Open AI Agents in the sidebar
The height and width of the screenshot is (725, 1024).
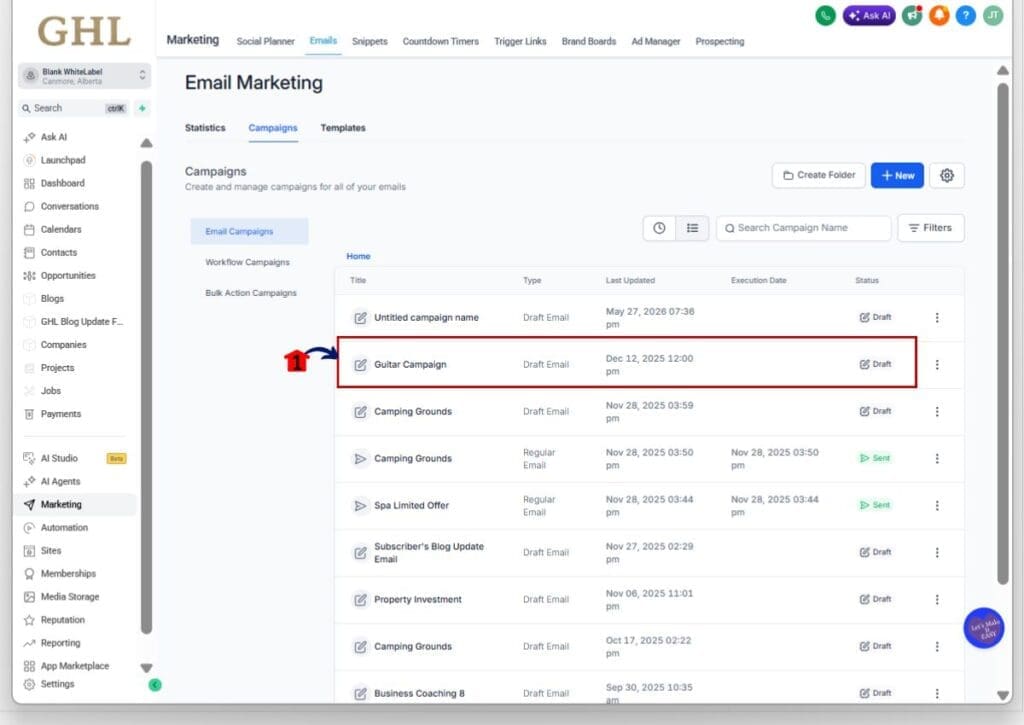pyautogui.click(x=60, y=481)
